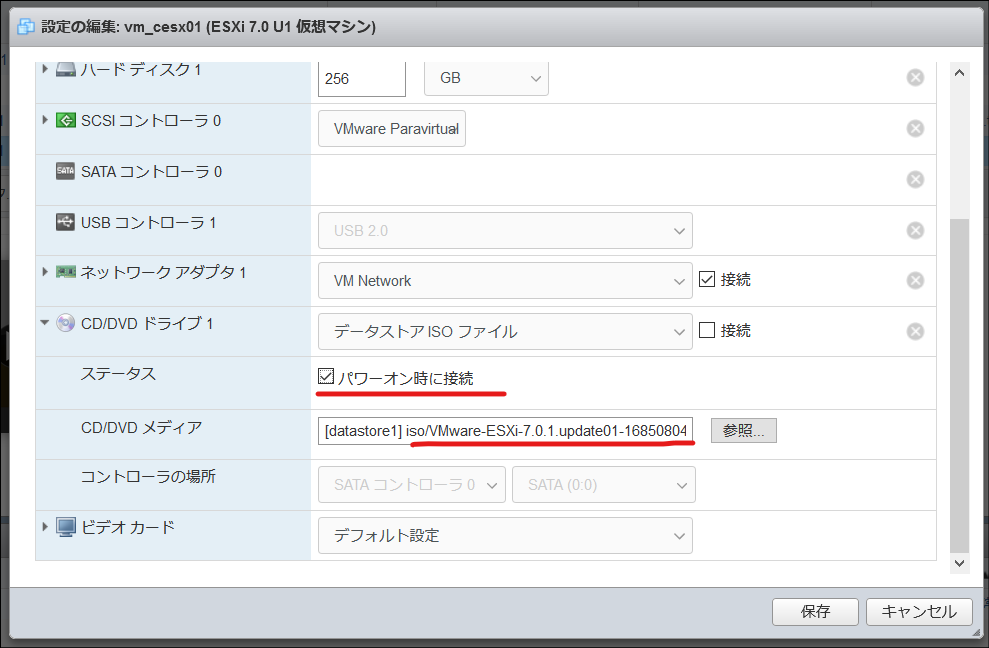This screenshot has width=989, height=648.
Task: Remove ネットワーク アダプタ 1 with its X icon
Action: point(915,280)
